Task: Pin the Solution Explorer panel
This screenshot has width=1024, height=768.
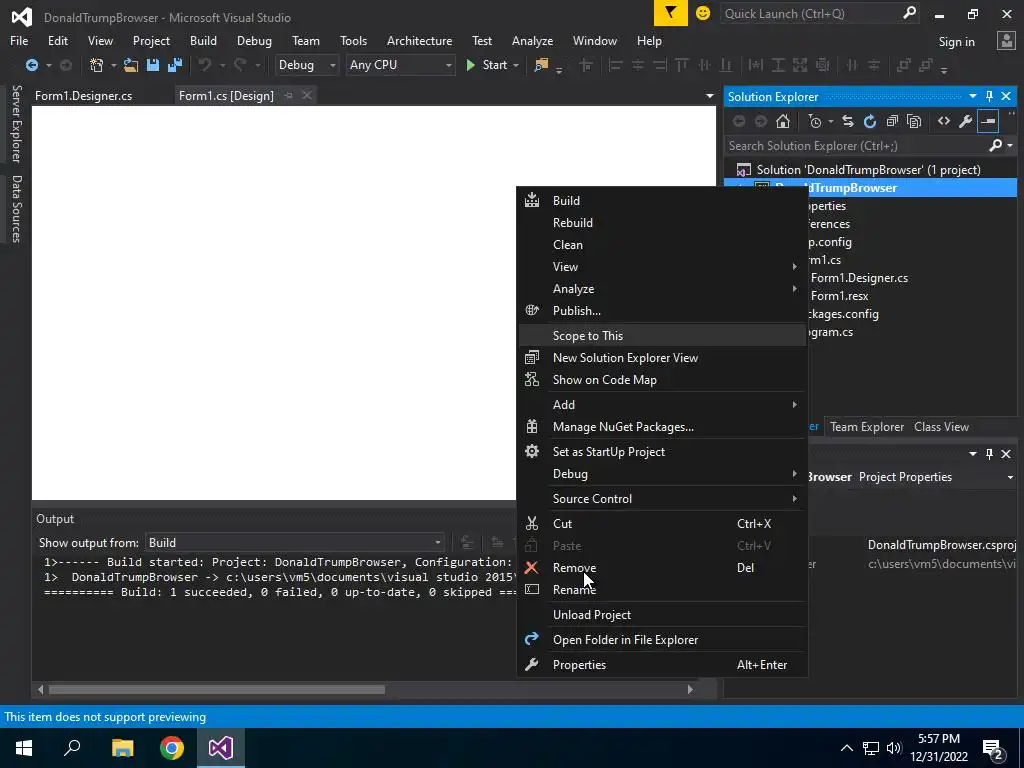Action: coord(989,97)
